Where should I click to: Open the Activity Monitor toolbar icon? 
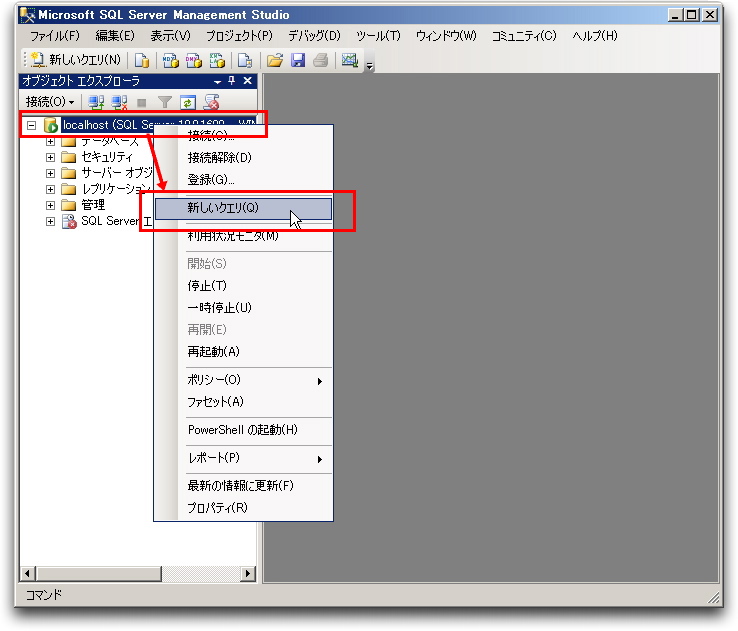(x=350, y=60)
